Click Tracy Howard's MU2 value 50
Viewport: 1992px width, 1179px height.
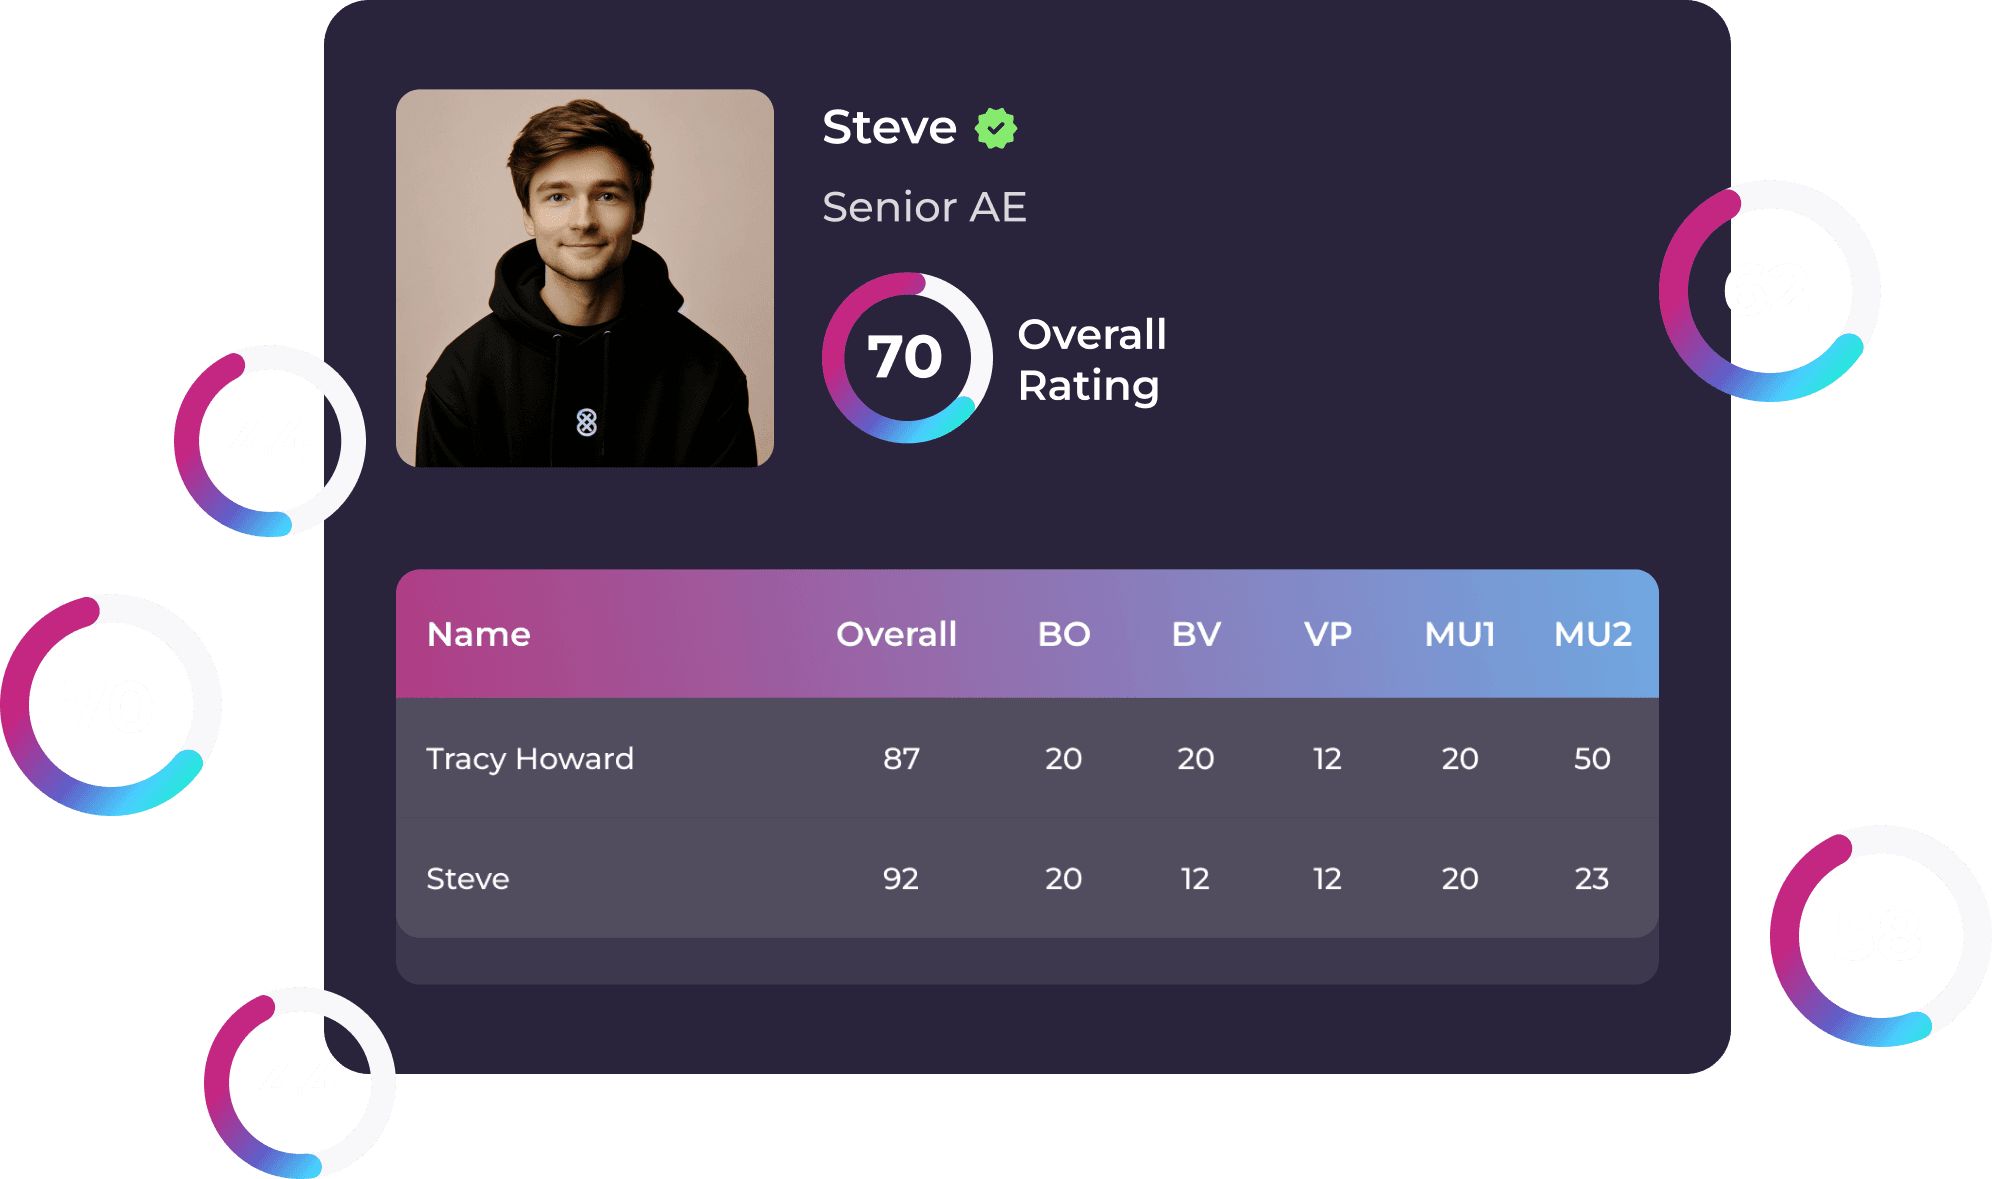(1592, 759)
